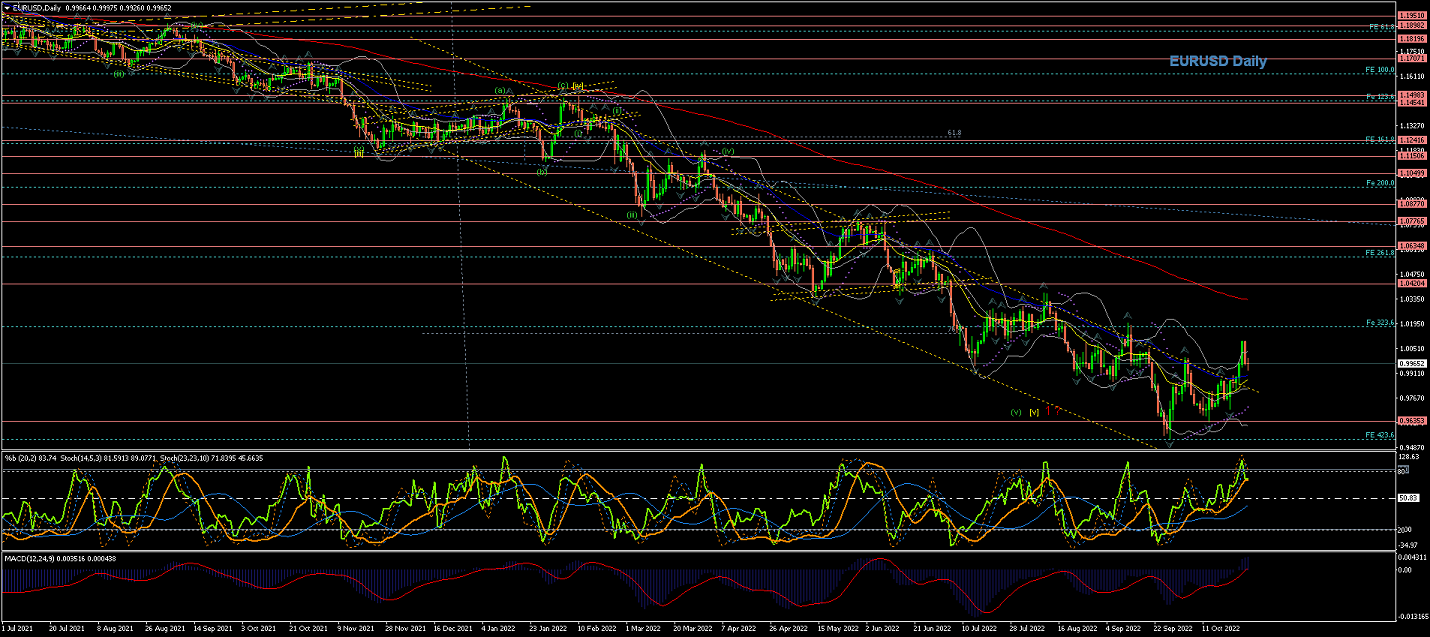Click the 1.04204 price level tag

click(1412, 284)
